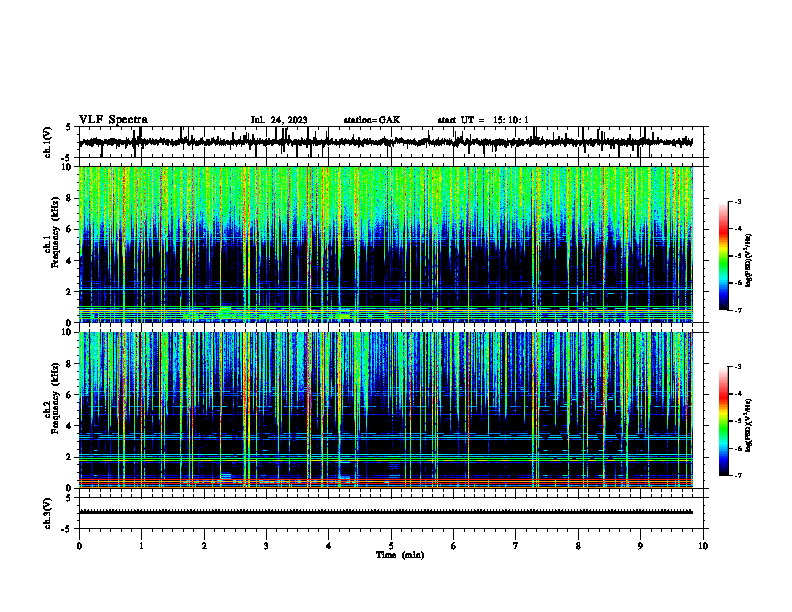Click the "-7" label on ch.2 colorbar

click(738, 476)
